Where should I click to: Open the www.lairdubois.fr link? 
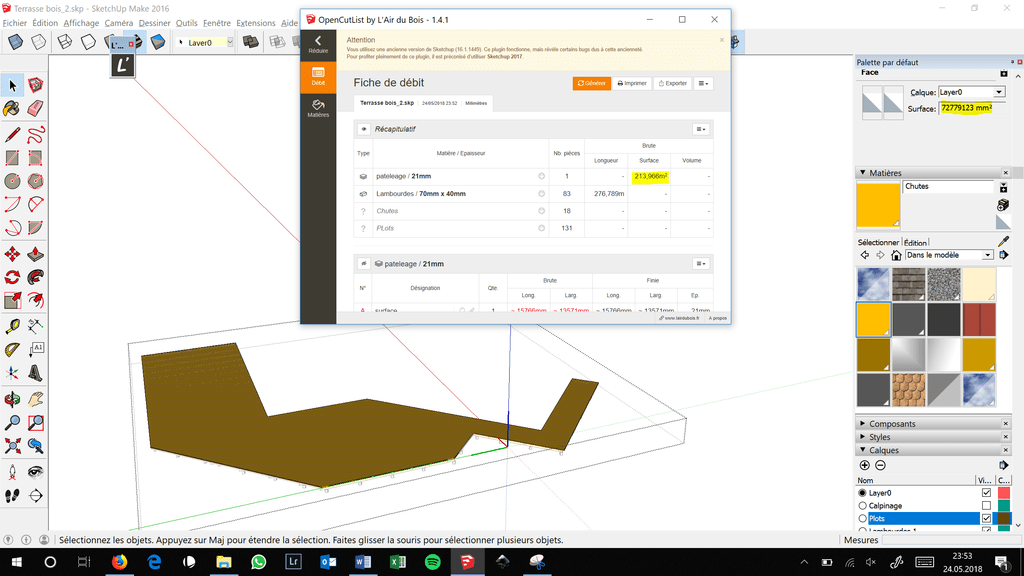coord(679,318)
